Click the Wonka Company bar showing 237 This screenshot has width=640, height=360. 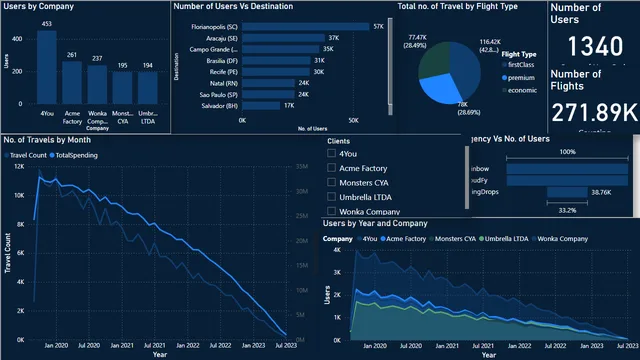[x=97, y=84]
